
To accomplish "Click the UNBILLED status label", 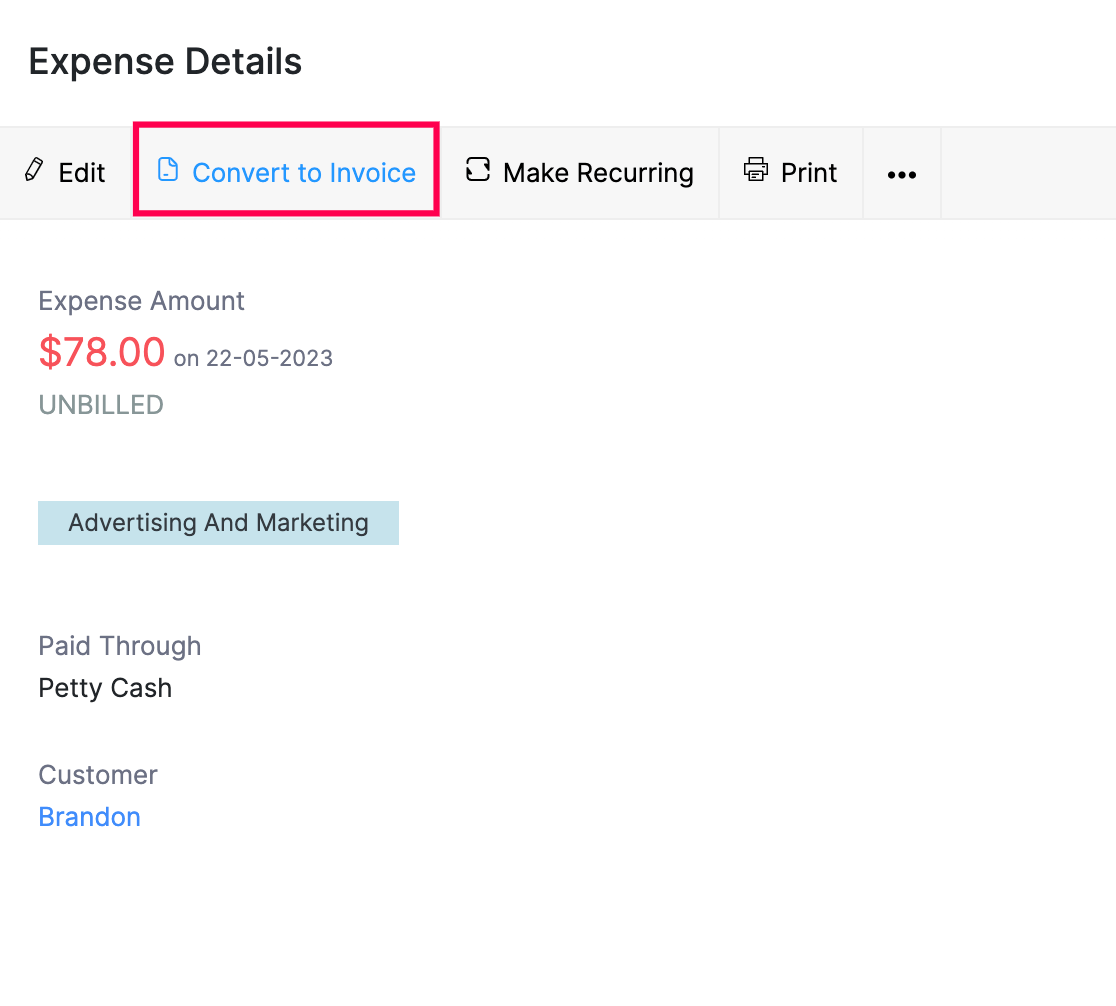I will point(100,405).
